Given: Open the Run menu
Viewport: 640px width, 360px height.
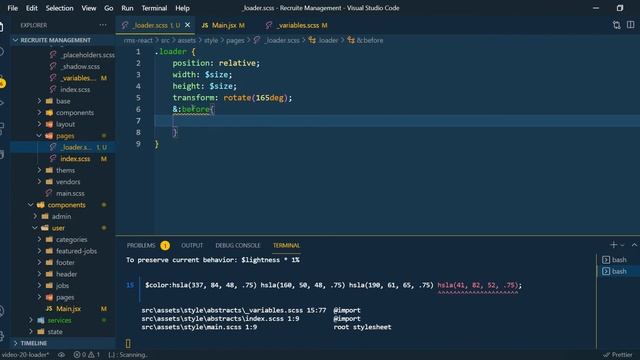Looking at the screenshot, I should (127, 8).
